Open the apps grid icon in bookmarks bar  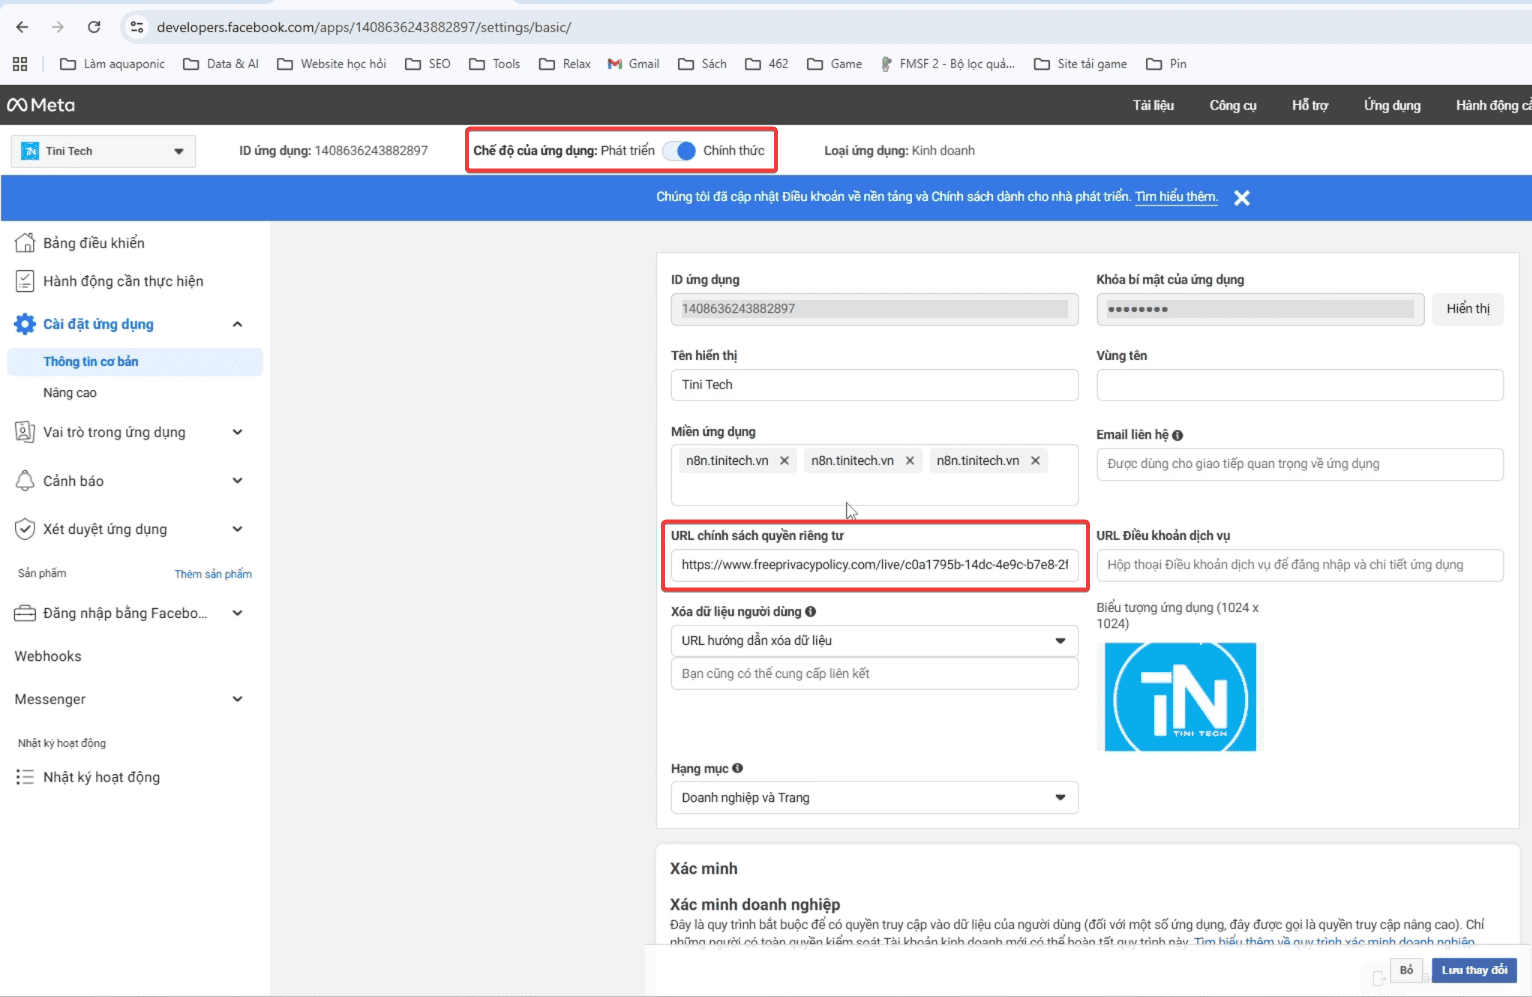(x=20, y=64)
